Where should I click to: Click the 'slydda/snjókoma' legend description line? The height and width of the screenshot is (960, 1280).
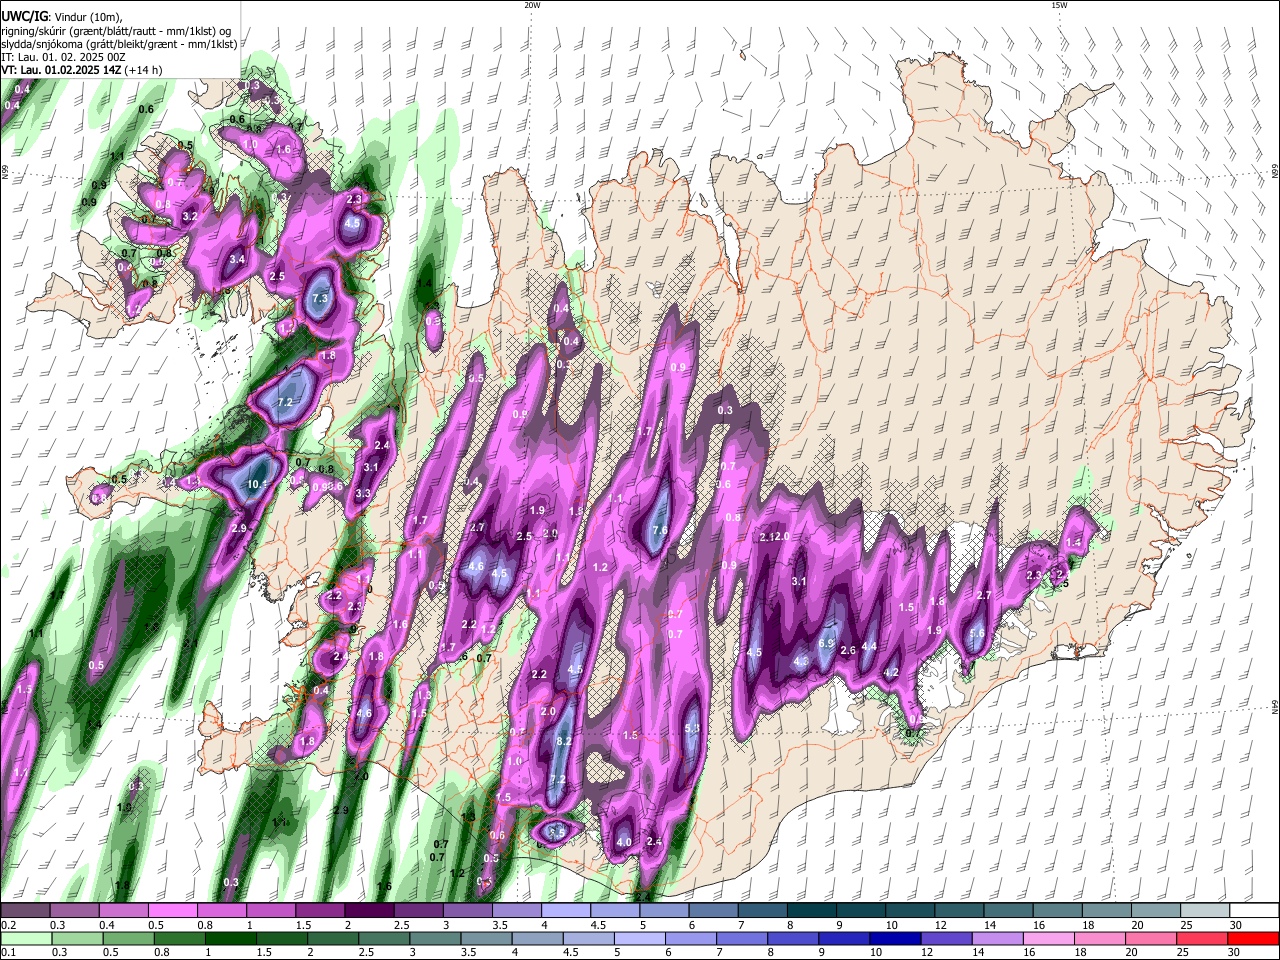119,44
